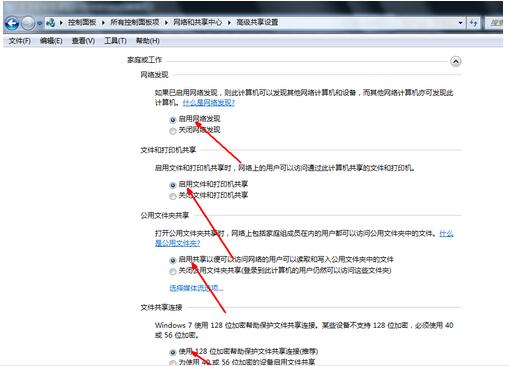Open the 什么是公用文件夹? help link
Screen dimensions: 509x366
(177, 243)
